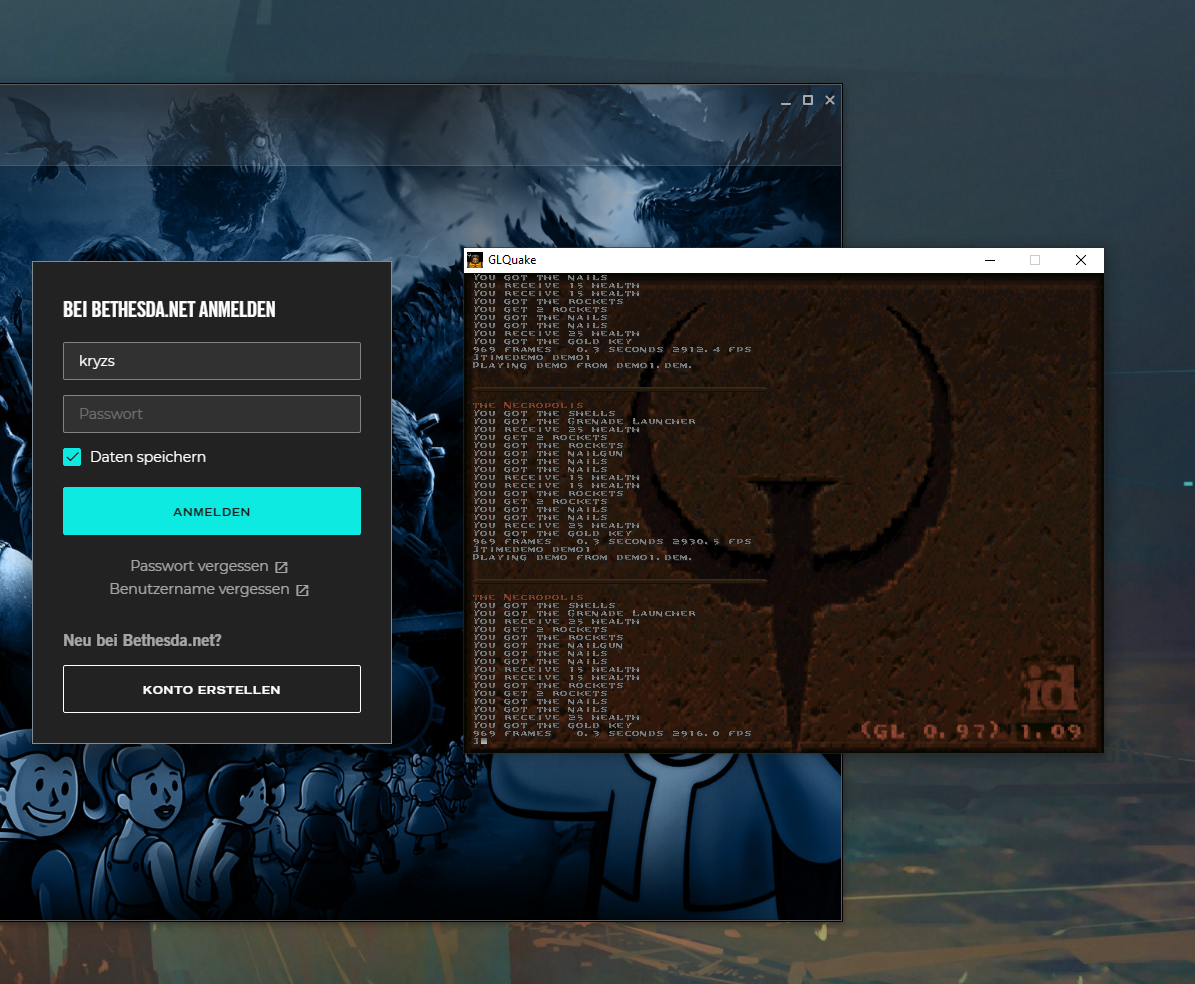Focus the Passwort input field

[212, 414]
